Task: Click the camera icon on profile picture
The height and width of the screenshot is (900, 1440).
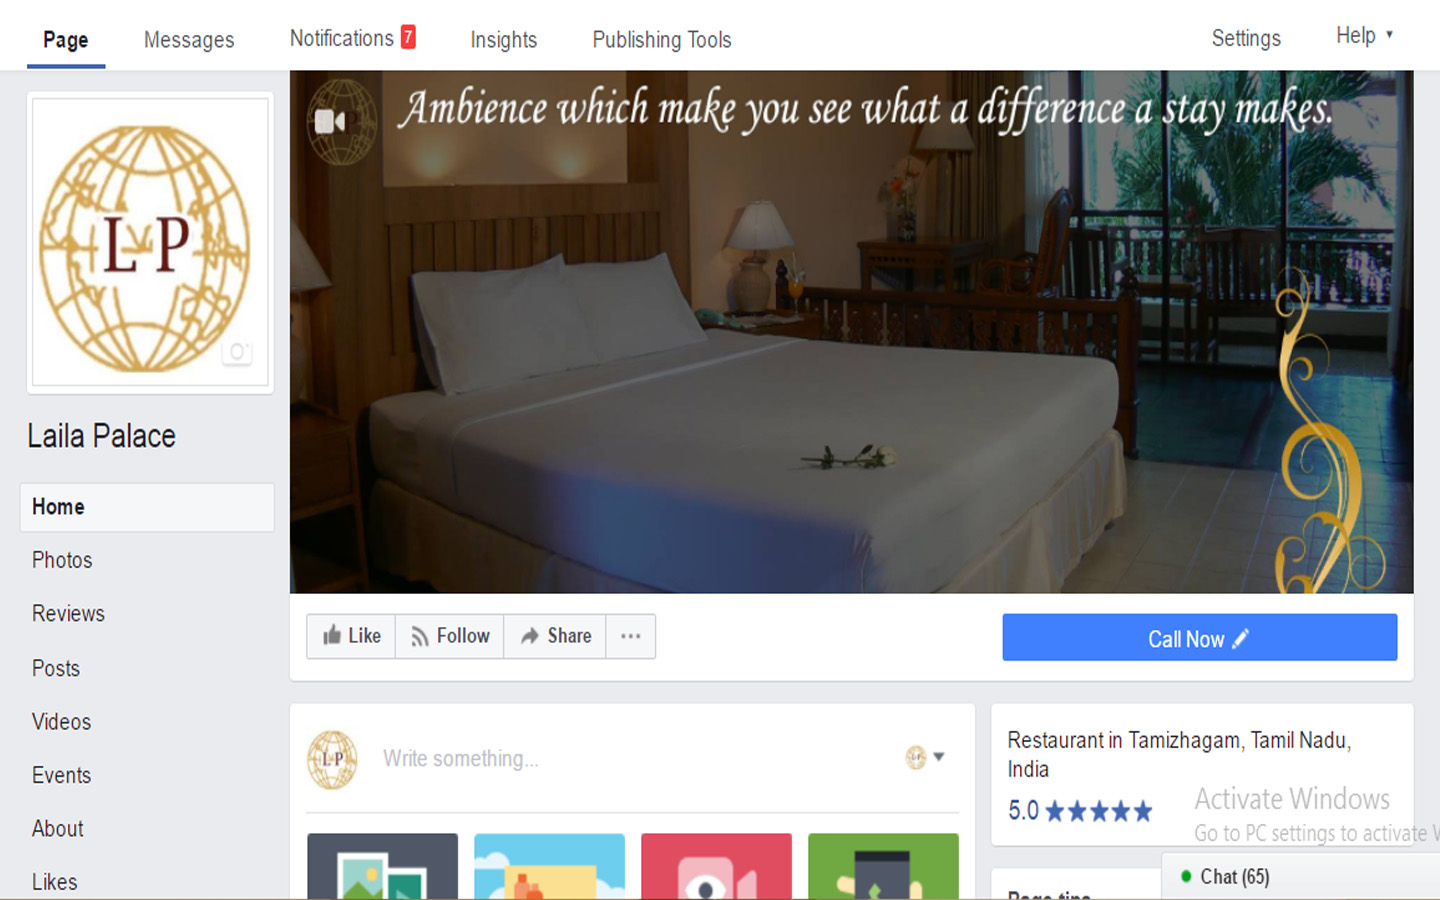Action: pos(237,351)
